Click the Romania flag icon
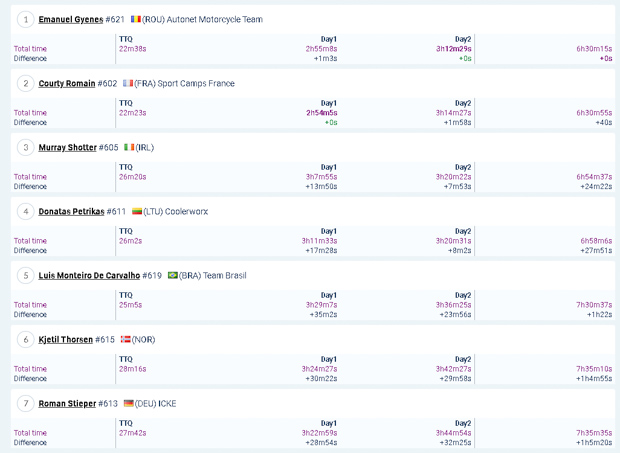 pyautogui.click(x=136, y=19)
